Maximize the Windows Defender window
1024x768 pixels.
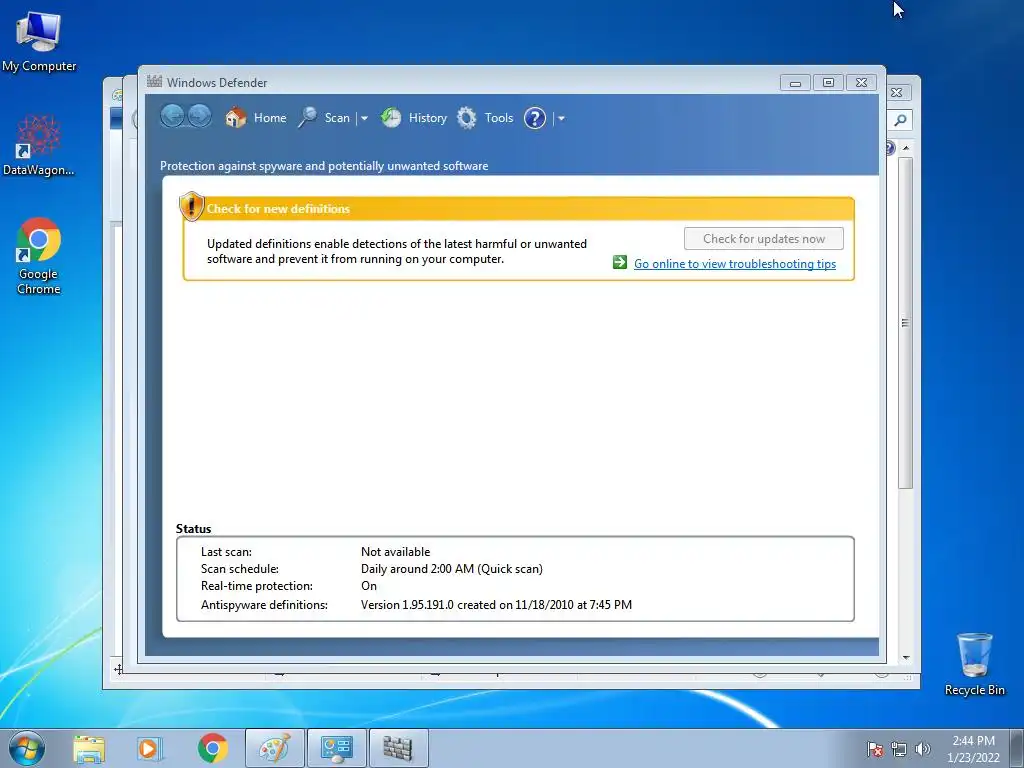828,83
